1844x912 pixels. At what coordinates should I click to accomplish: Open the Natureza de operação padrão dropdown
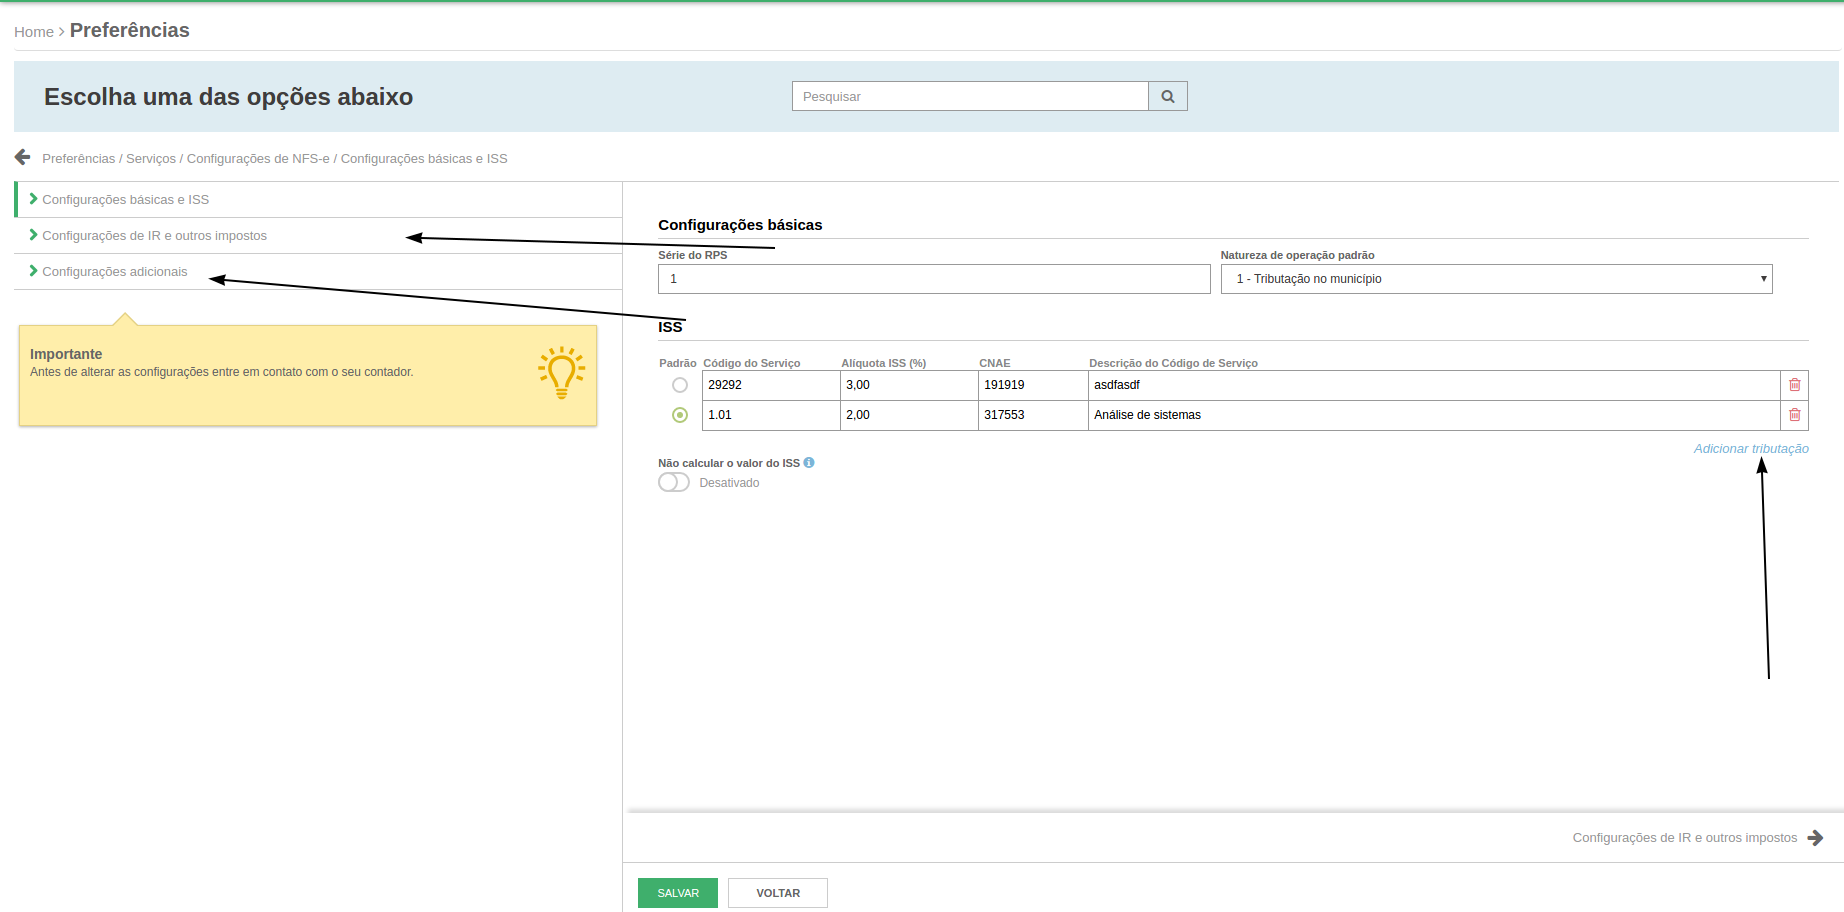[x=1496, y=279]
